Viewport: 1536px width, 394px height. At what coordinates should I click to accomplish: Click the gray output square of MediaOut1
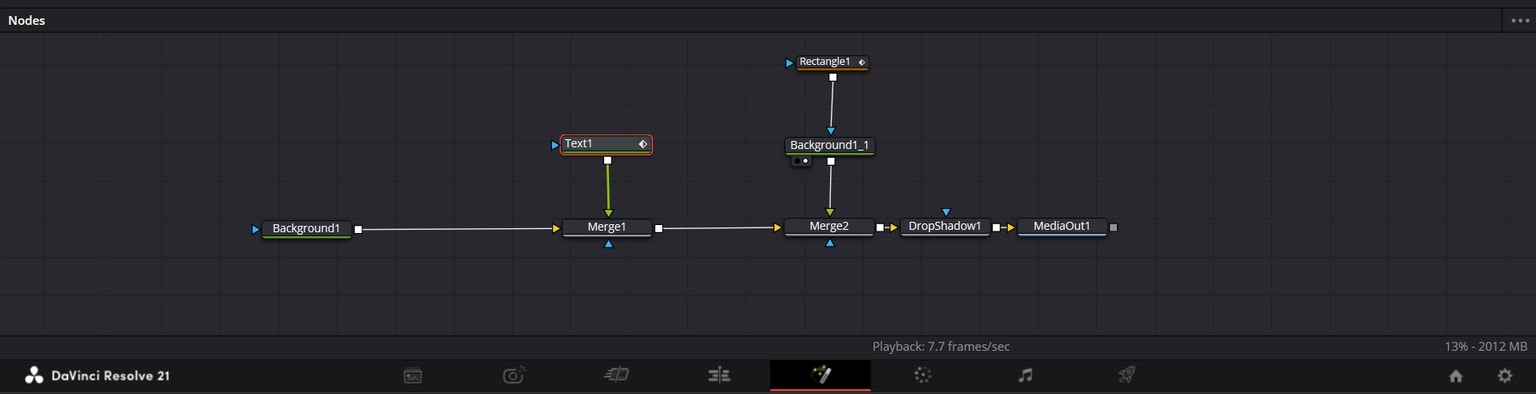pyautogui.click(x=1113, y=228)
